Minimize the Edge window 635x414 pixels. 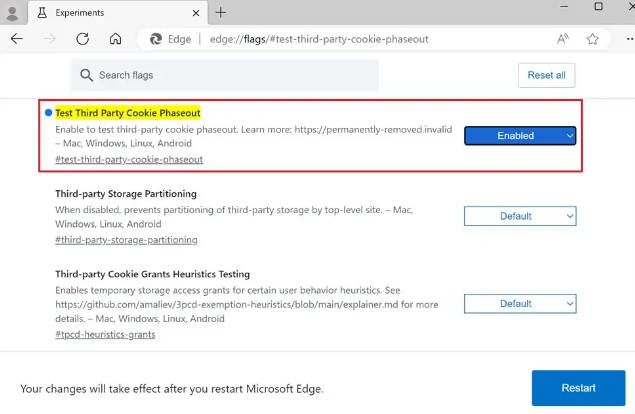pyautogui.click(x=564, y=6)
